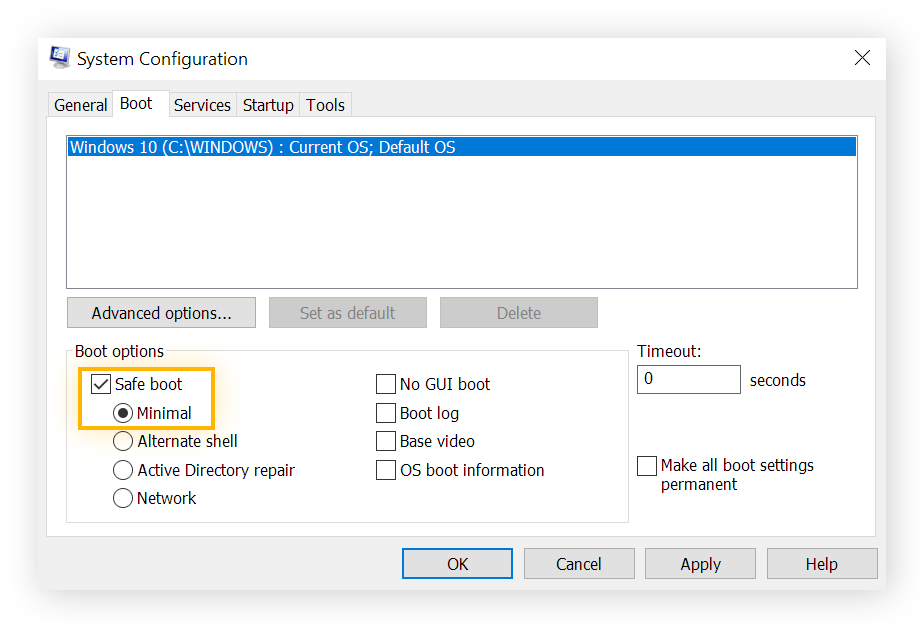This screenshot has width=924, height=626.
Task: Click the OK button
Action: click(457, 563)
